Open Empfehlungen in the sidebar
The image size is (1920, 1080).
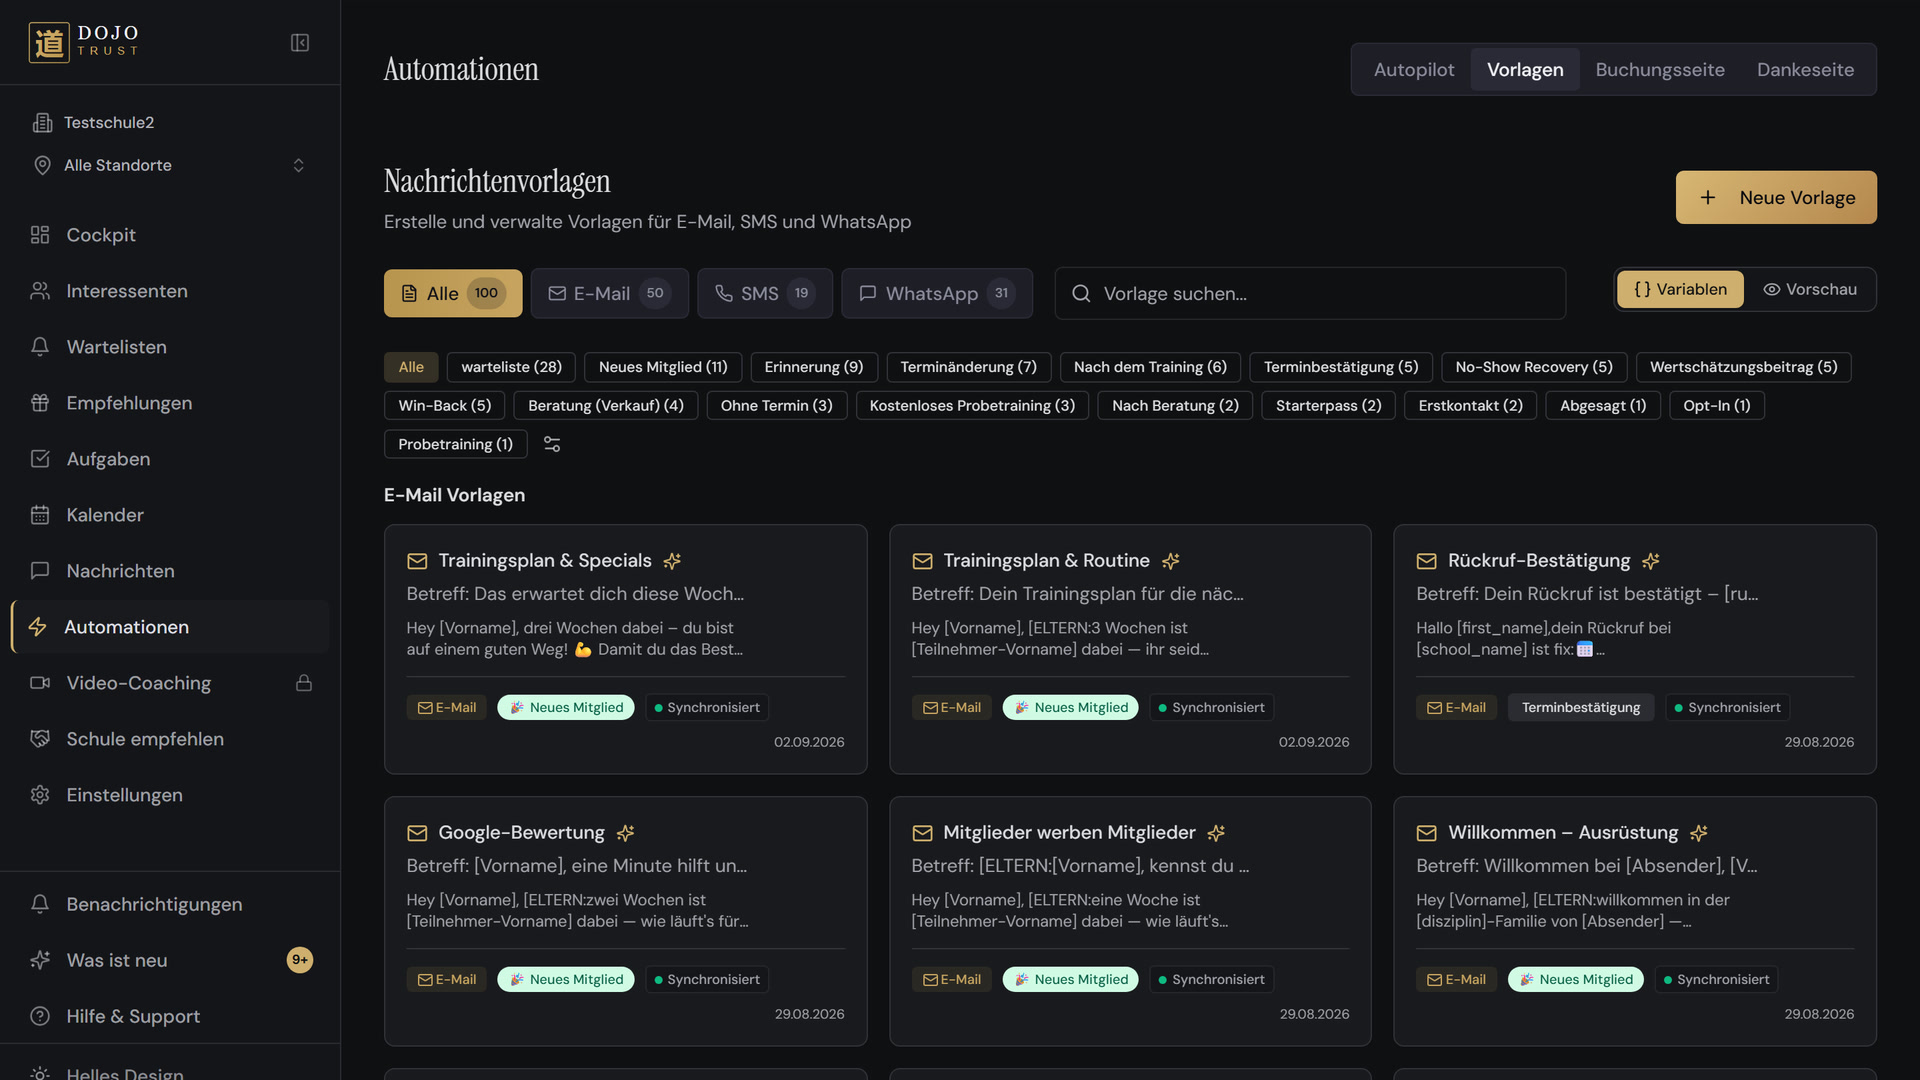170,403
